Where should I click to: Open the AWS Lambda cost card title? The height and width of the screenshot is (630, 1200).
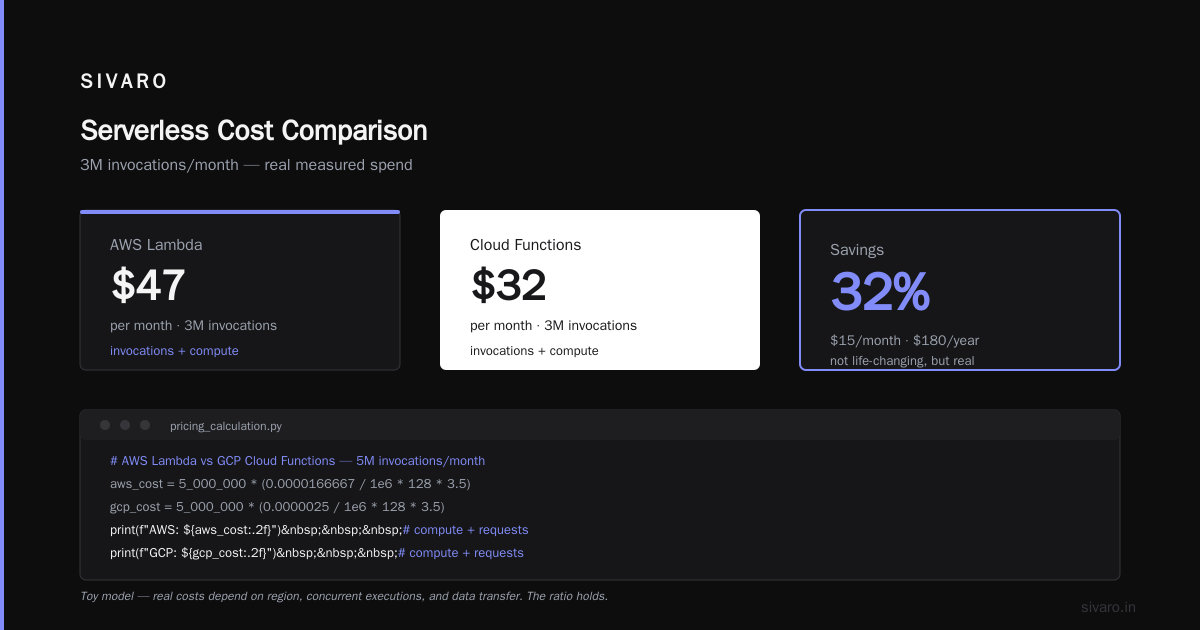156,245
